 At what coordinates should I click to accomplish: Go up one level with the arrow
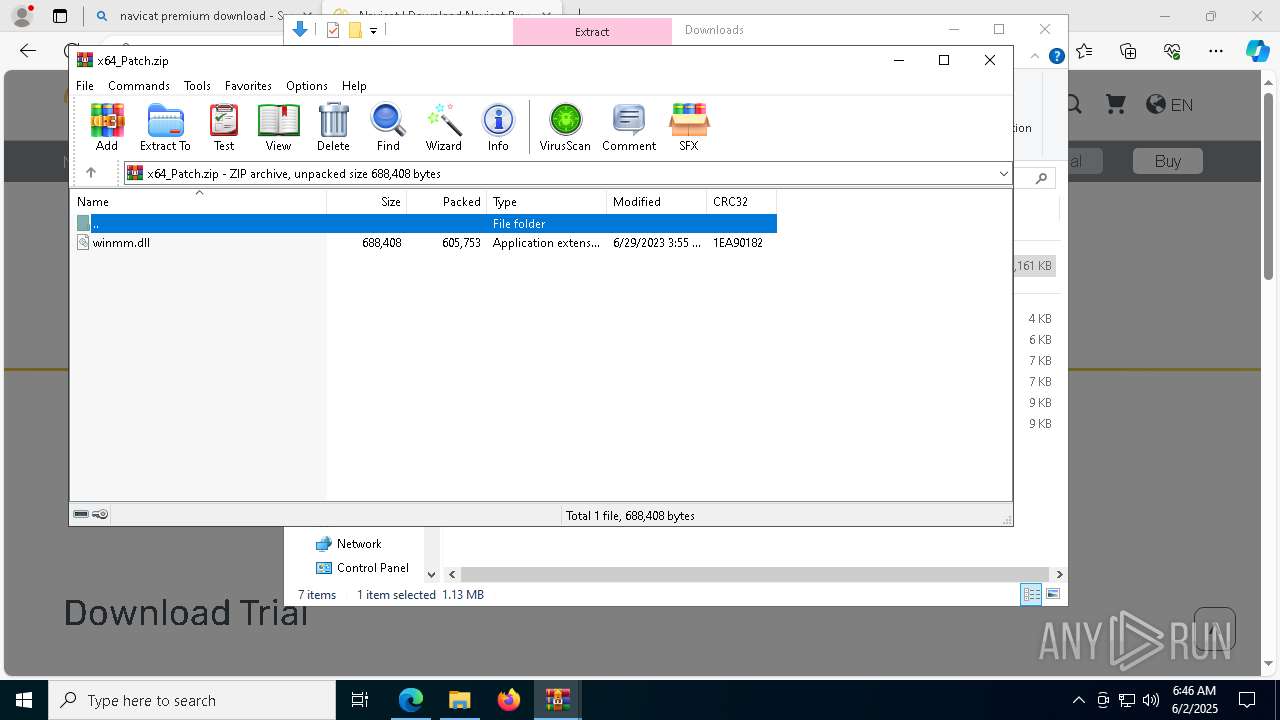click(91, 173)
